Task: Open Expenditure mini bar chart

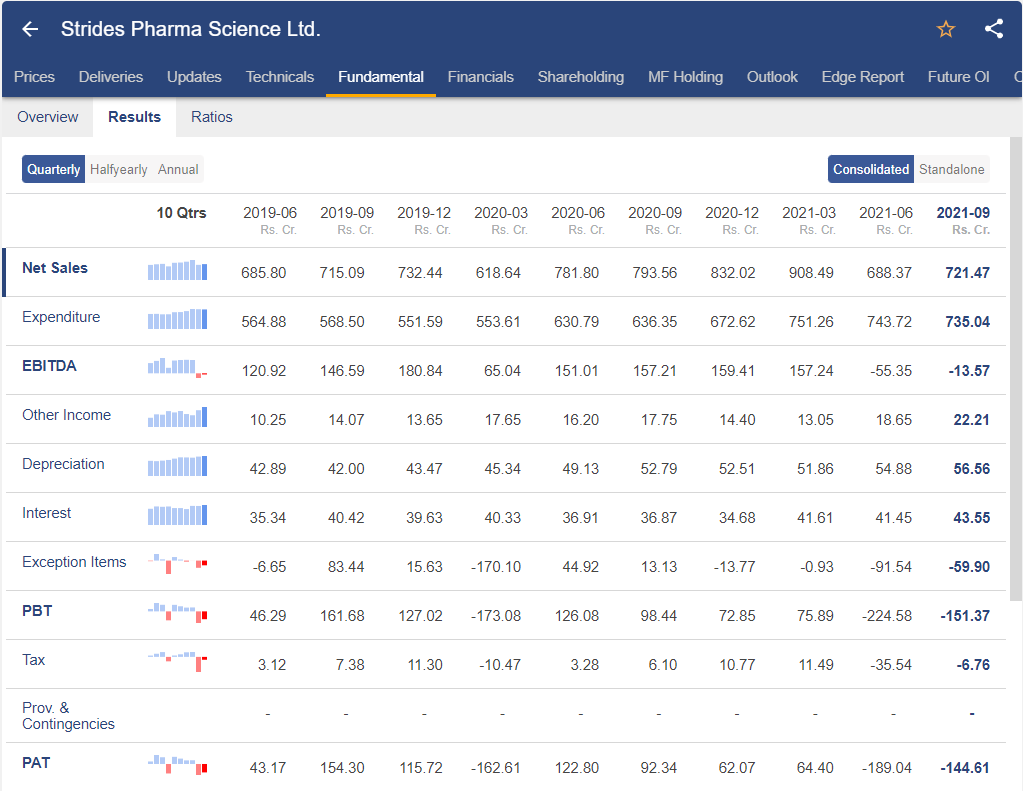Action: (x=177, y=319)
